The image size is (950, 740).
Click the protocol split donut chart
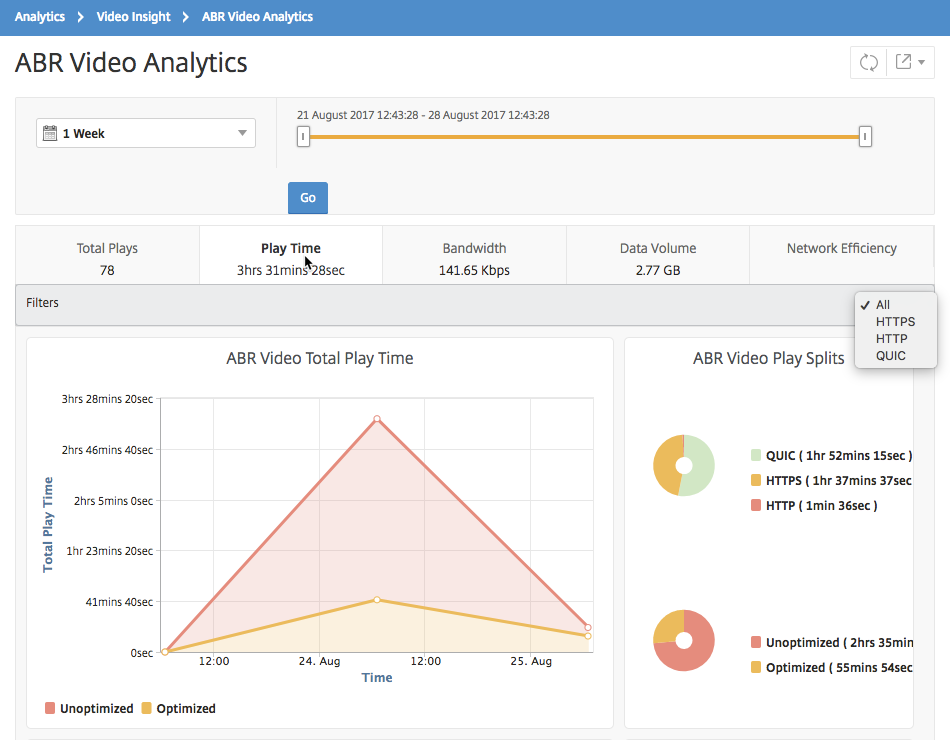coord(684,465)
